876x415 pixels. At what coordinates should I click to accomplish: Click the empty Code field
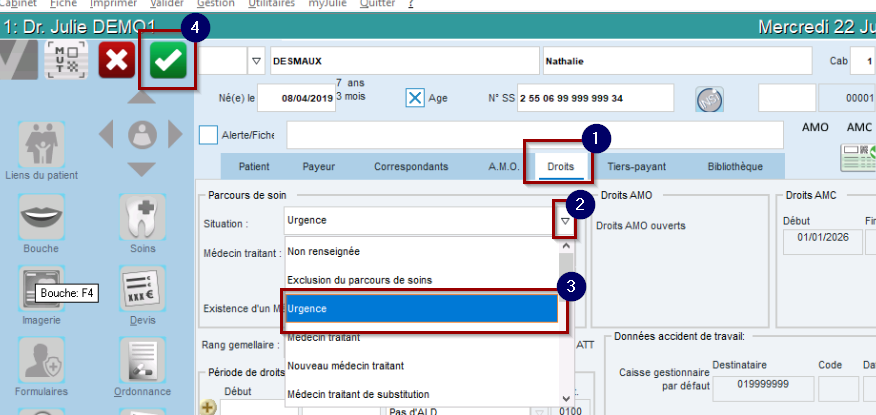839,389
